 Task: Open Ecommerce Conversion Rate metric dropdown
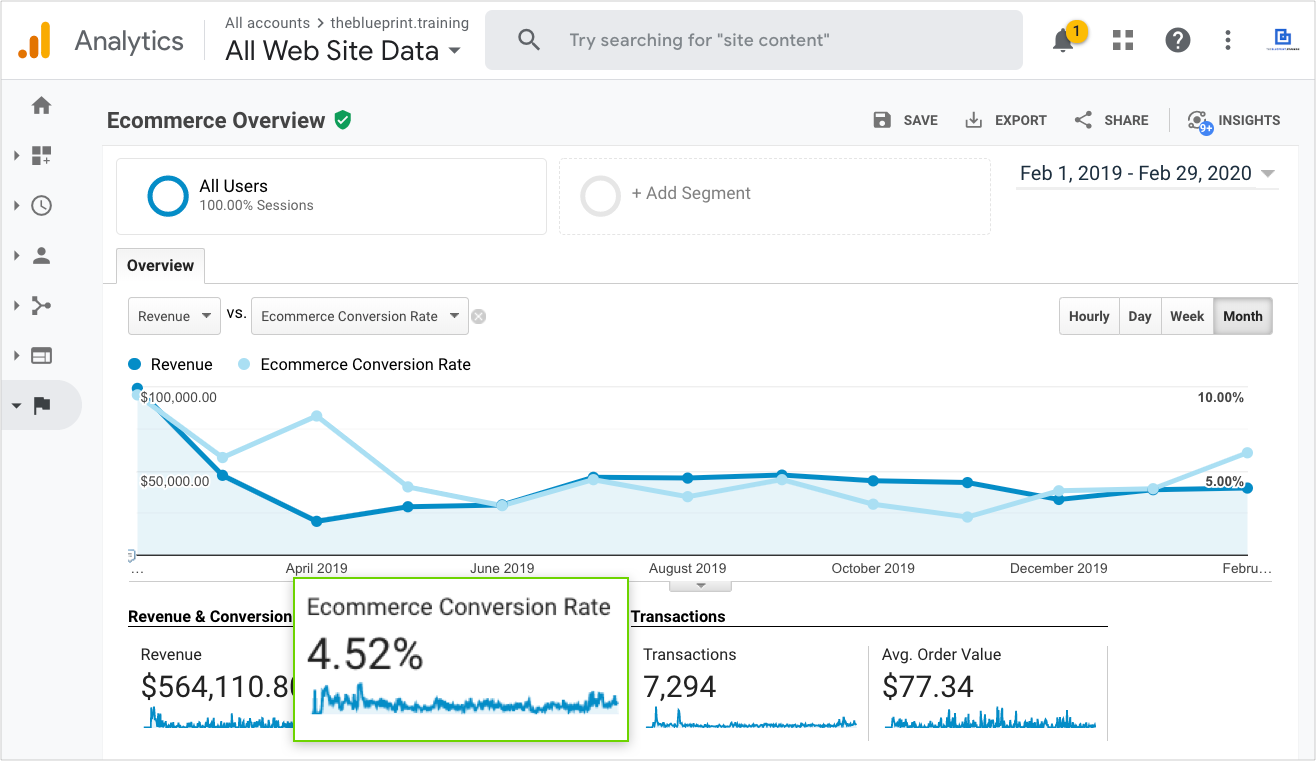coord(359,316)
